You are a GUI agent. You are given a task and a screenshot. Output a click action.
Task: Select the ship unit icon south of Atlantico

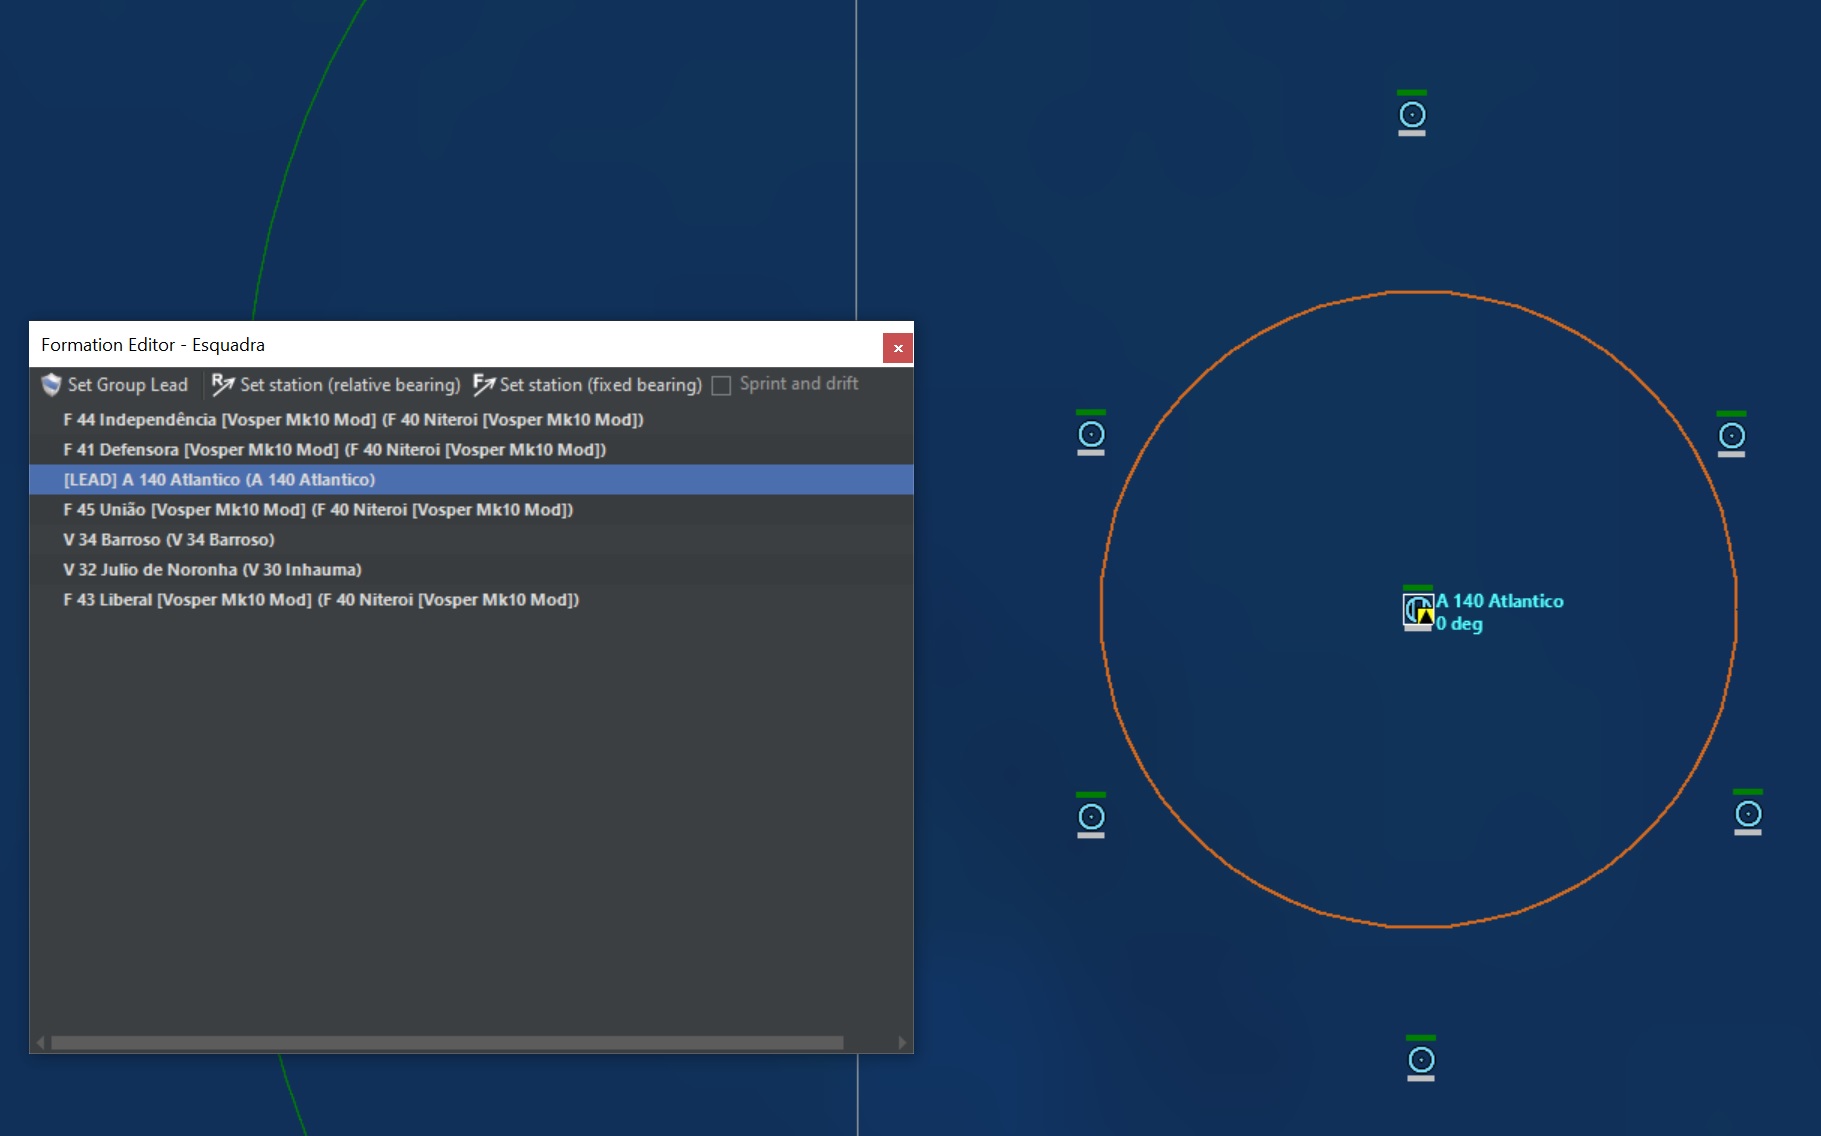(1421, 1059)
